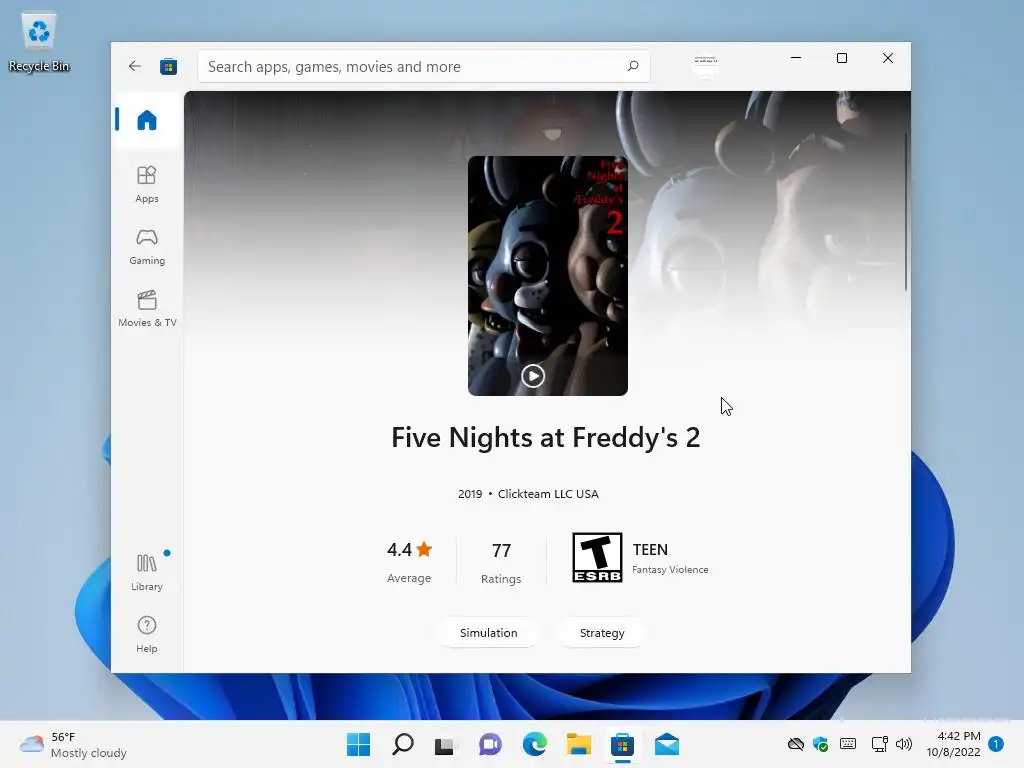Open the Movies & TV section
The width and height of the screenshot is (1024, 768).
[147, 308]
